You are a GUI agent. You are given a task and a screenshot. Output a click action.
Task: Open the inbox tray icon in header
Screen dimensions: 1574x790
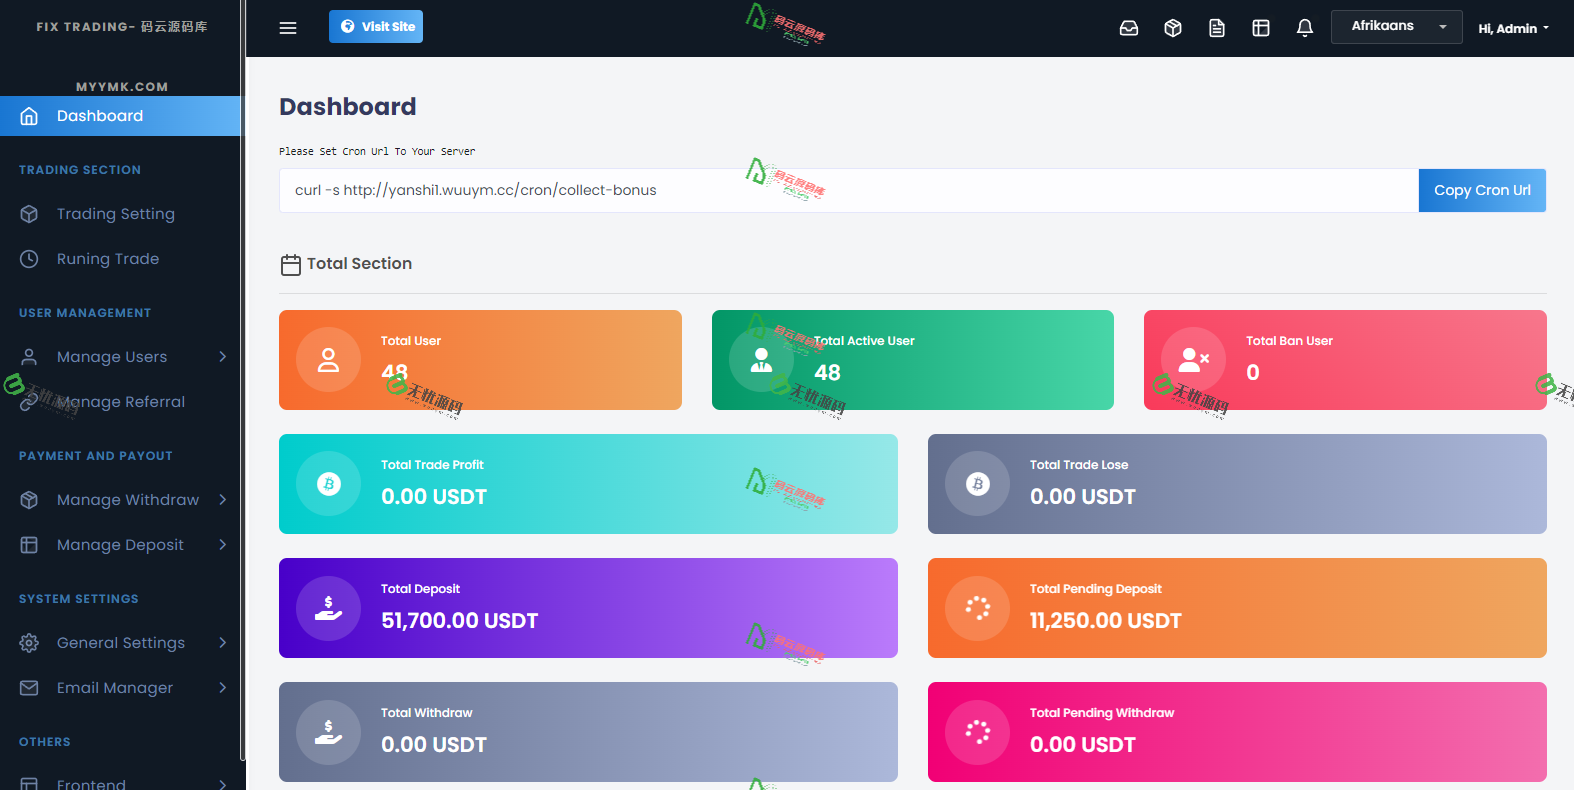point(1129,28)
